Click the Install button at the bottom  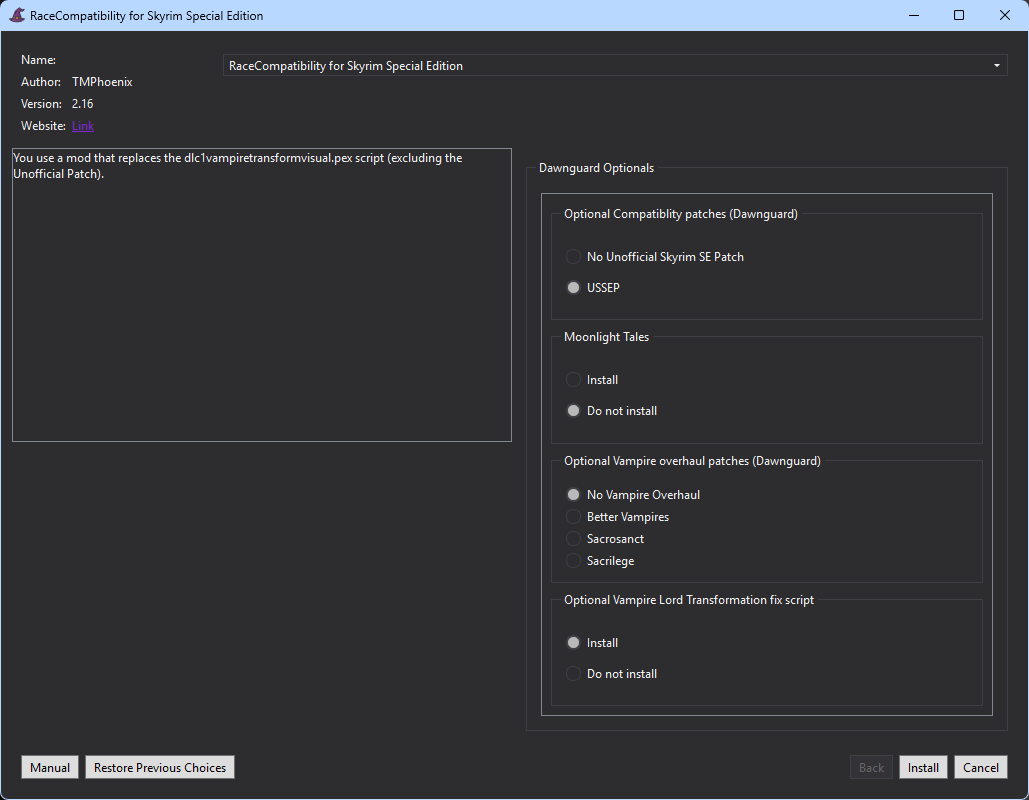[x=923, y=767]
